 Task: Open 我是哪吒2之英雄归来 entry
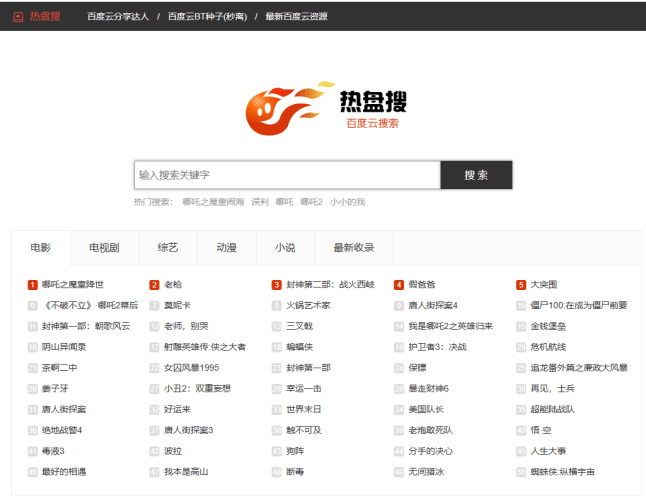450,326
